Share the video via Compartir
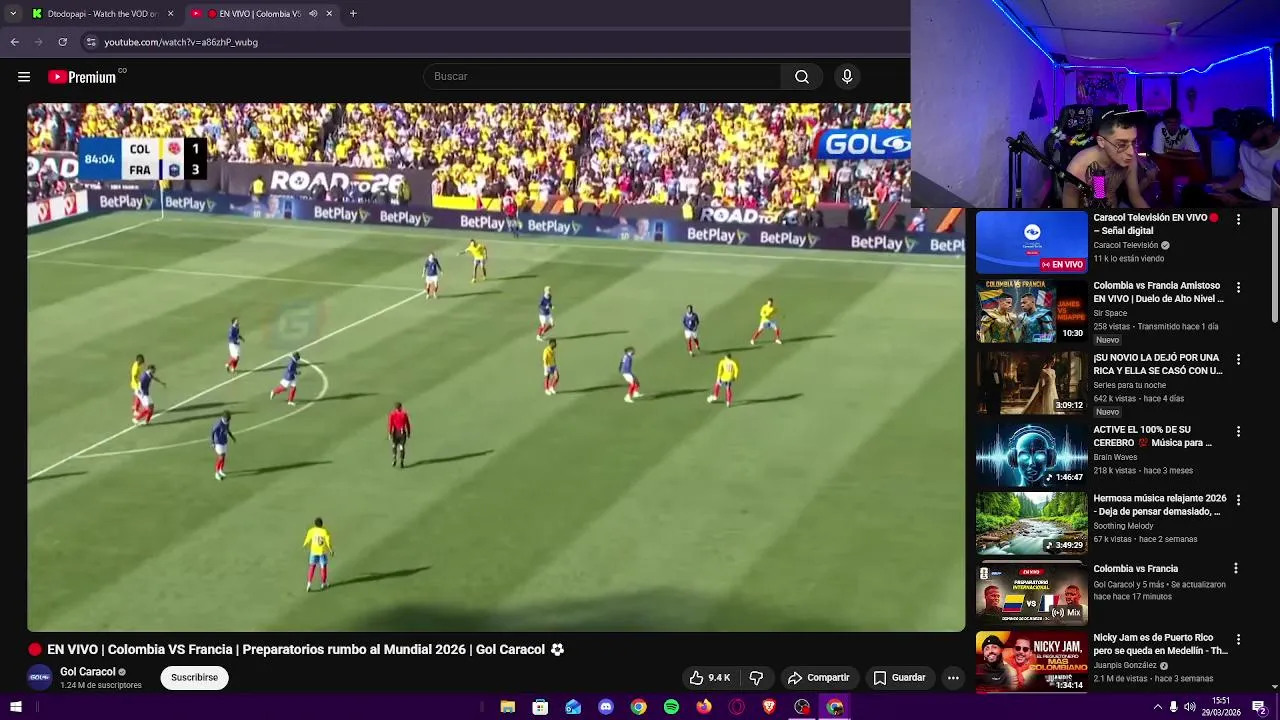 pos(818,678)
